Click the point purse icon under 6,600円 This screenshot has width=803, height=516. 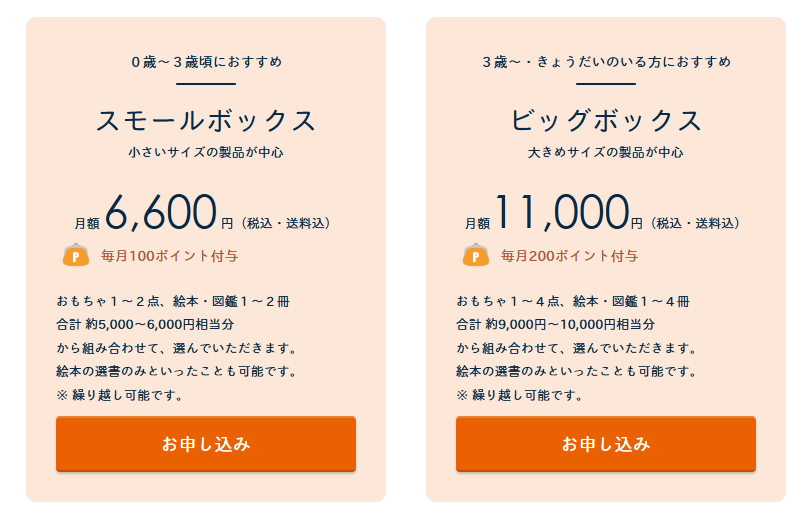(77, 256)
